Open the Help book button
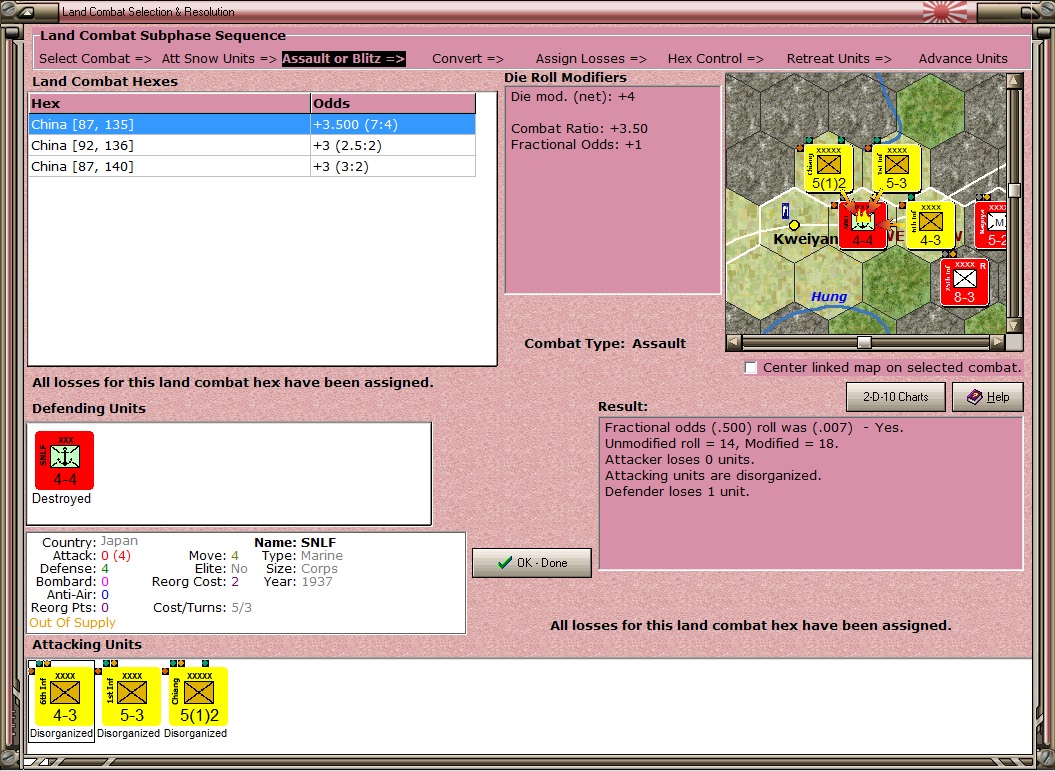 pyautogui.click(x=987, y=397)
